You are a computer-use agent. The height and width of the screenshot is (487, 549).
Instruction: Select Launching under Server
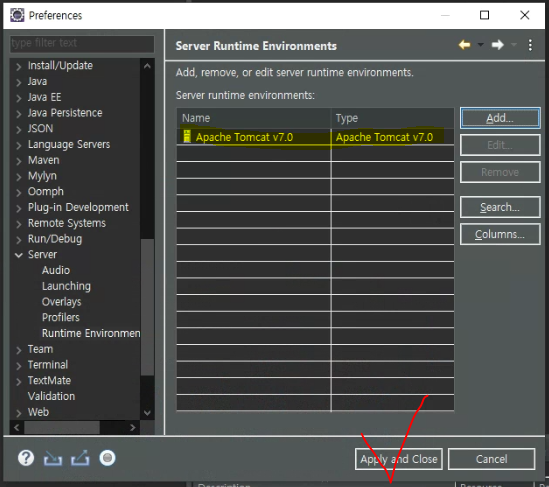coord(66,286)
